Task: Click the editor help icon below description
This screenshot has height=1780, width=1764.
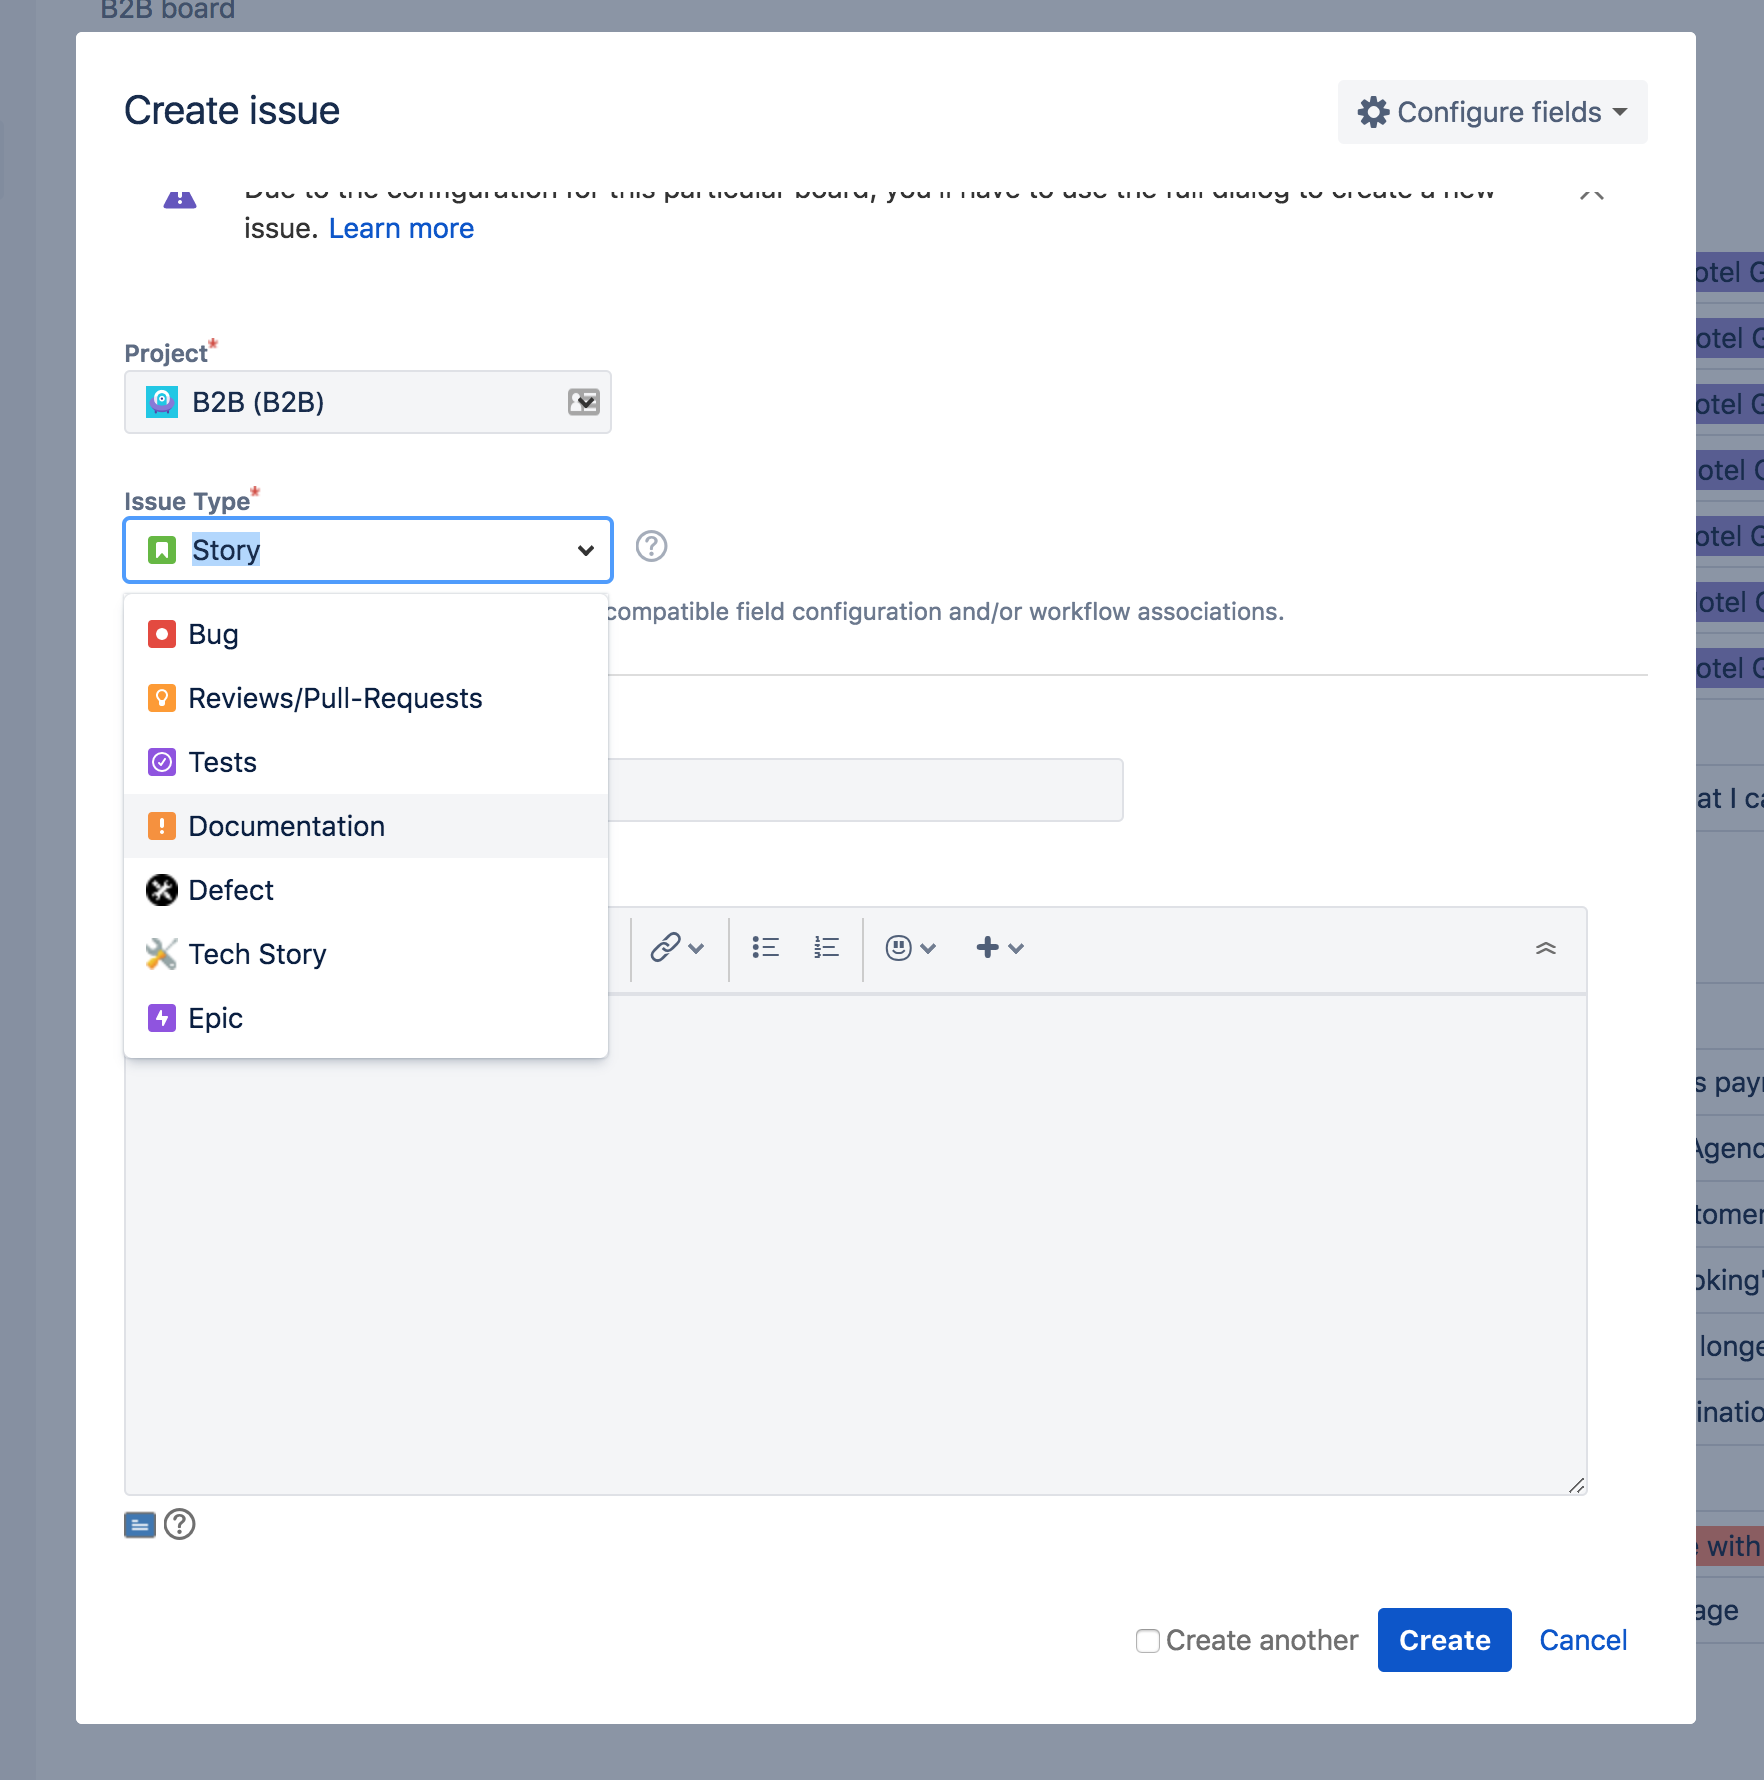Action: (180, 1525)
